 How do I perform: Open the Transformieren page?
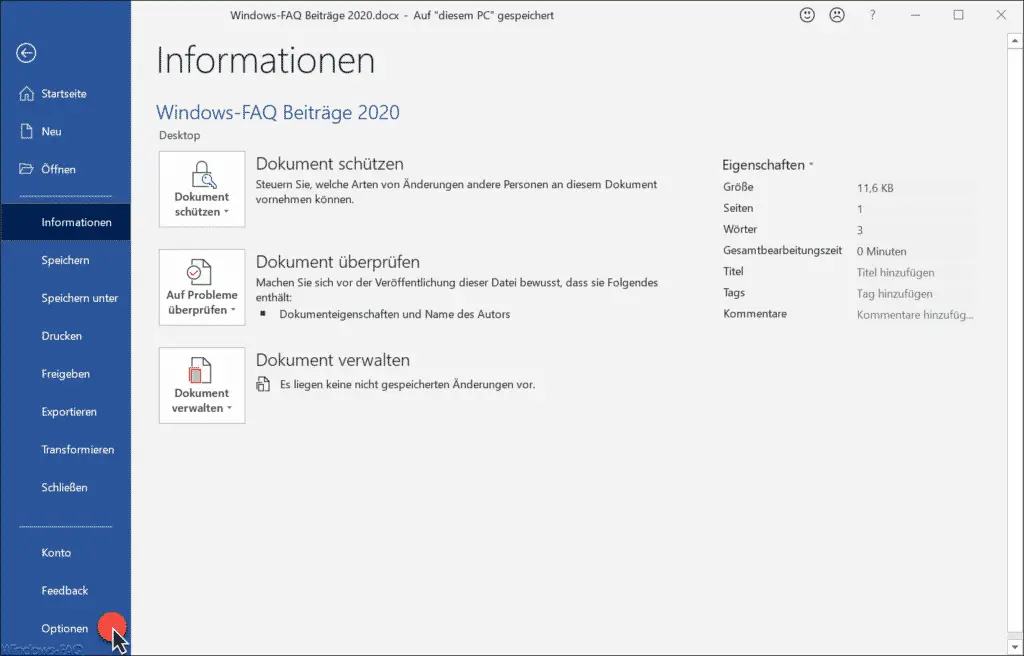pos(65,450)
